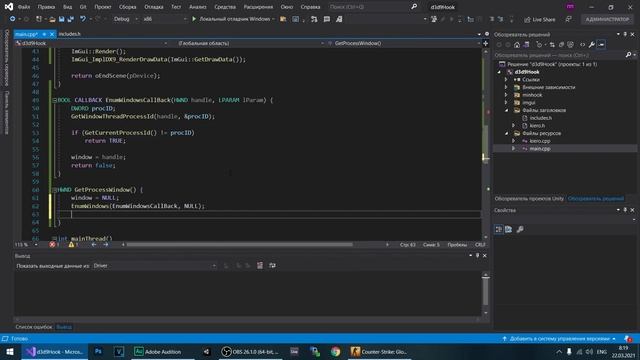This screenshot has width=640, height=360.
Task: Pin the main.cpp tab
Action: pos(44,34)
